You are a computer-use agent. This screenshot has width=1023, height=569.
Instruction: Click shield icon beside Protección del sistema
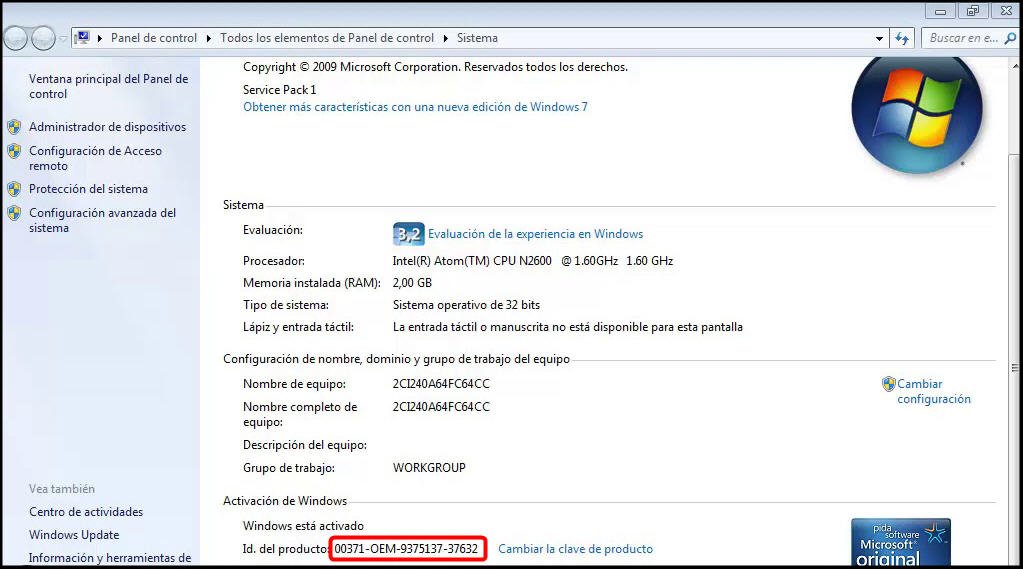[14, 189]
